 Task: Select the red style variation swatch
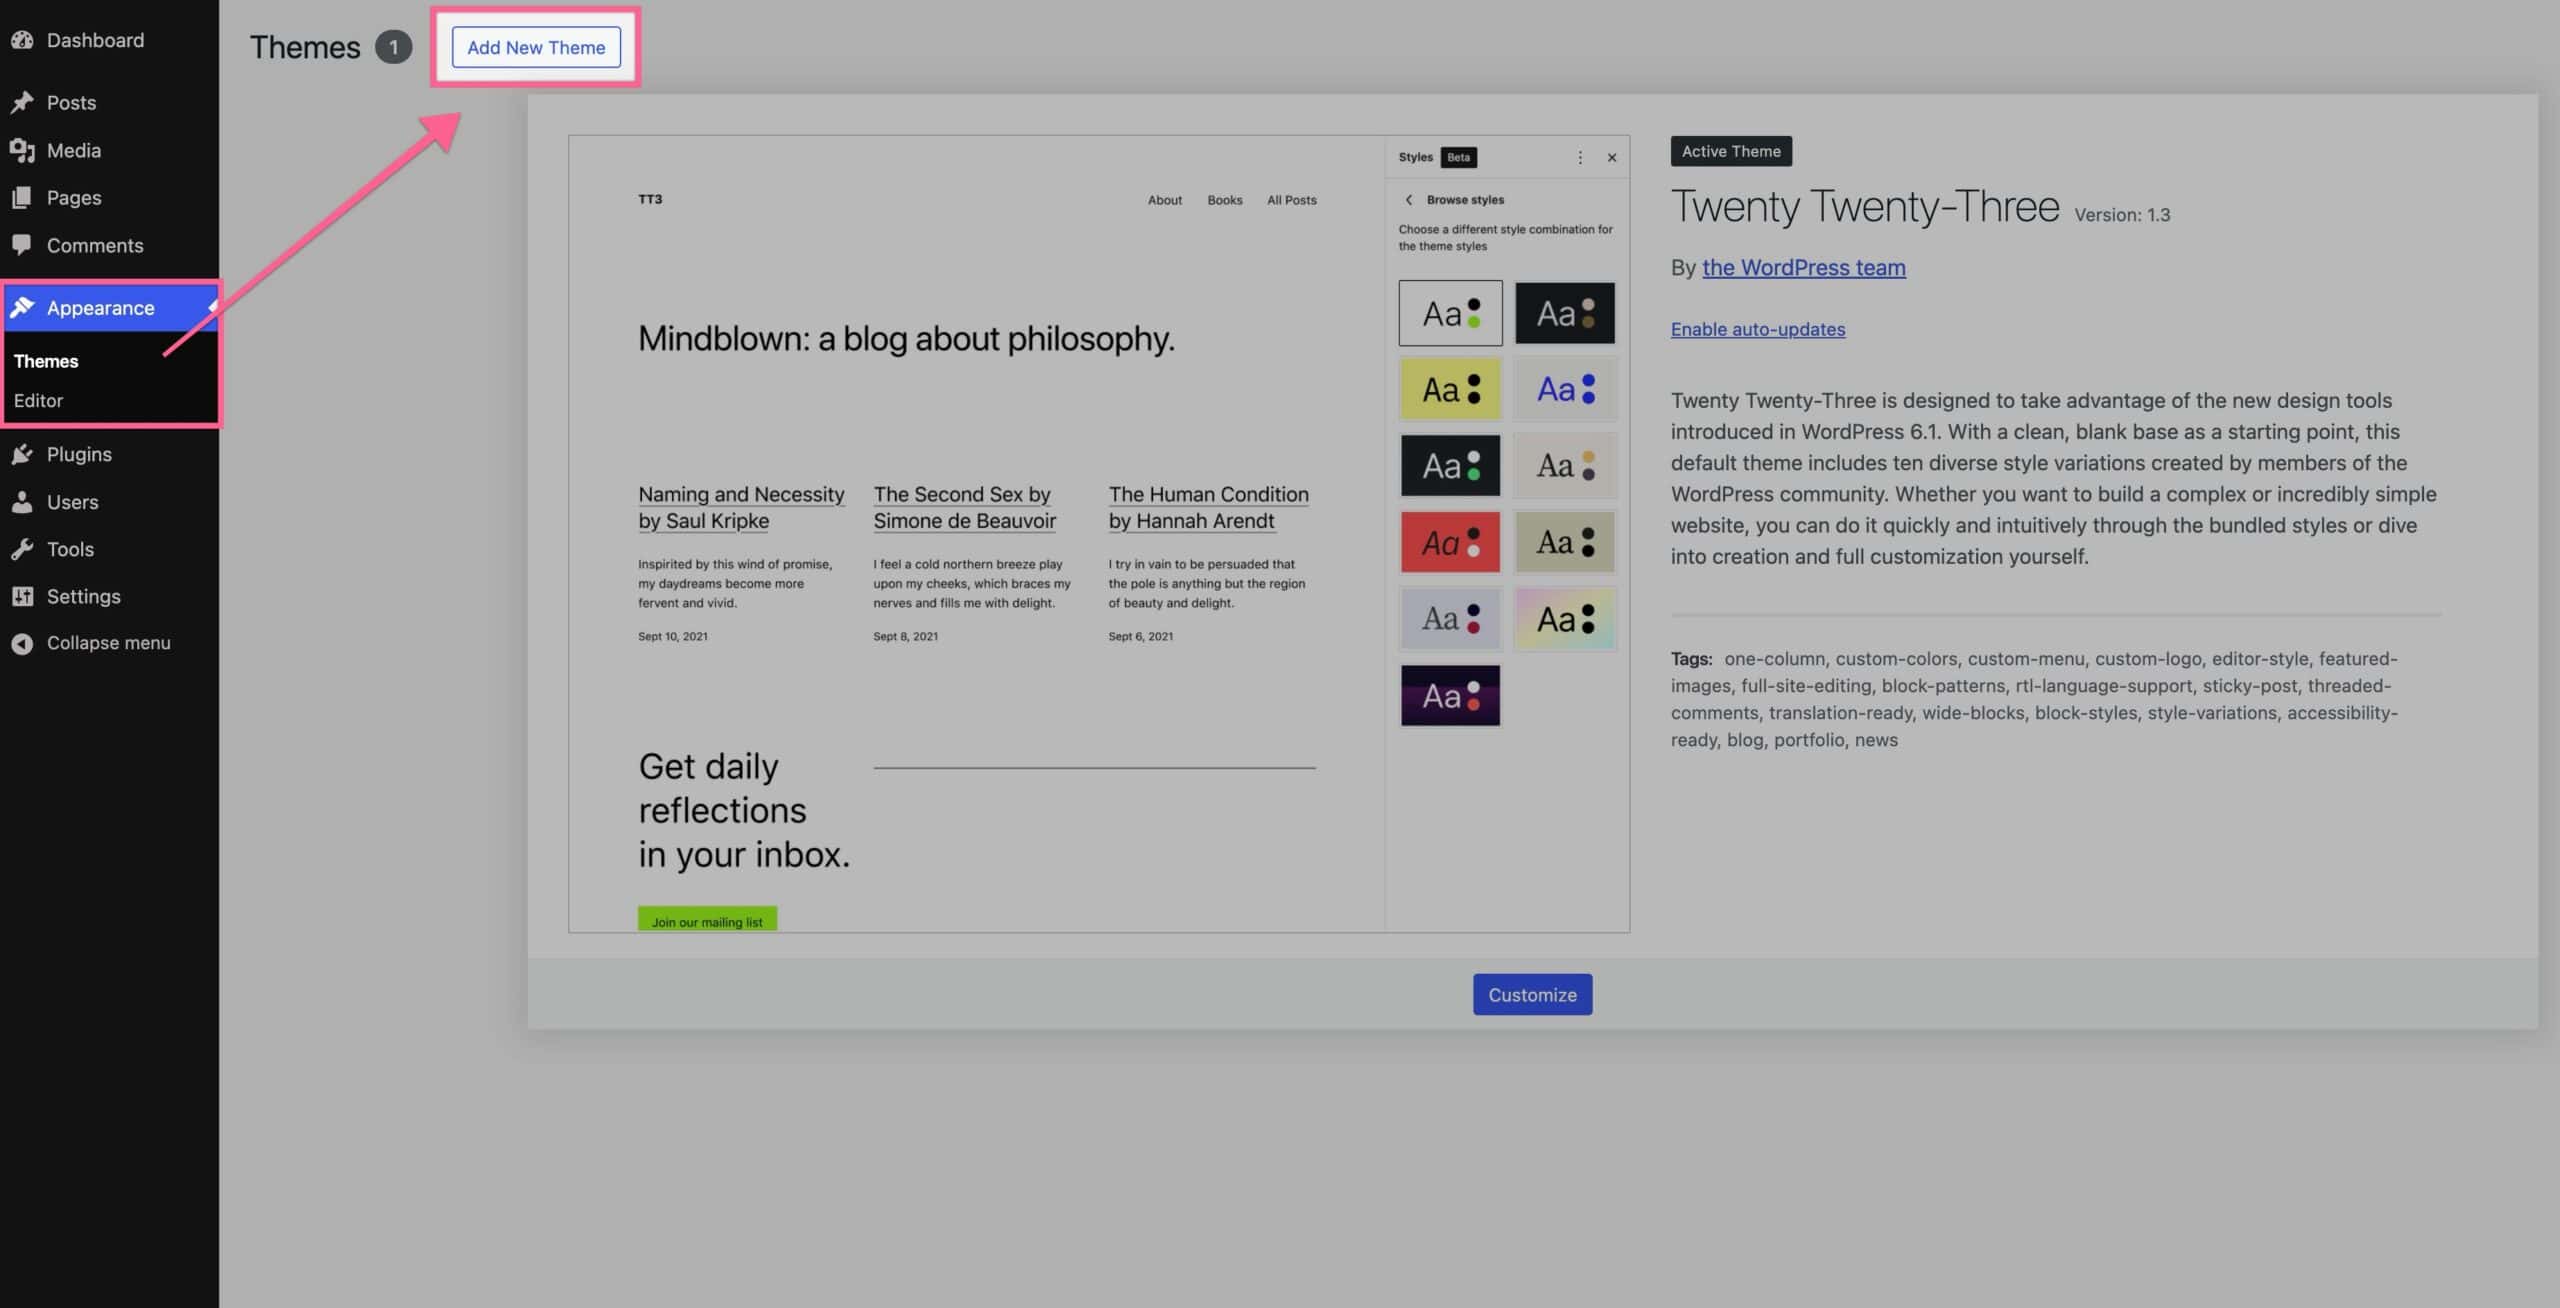[x=1449, y=542]
